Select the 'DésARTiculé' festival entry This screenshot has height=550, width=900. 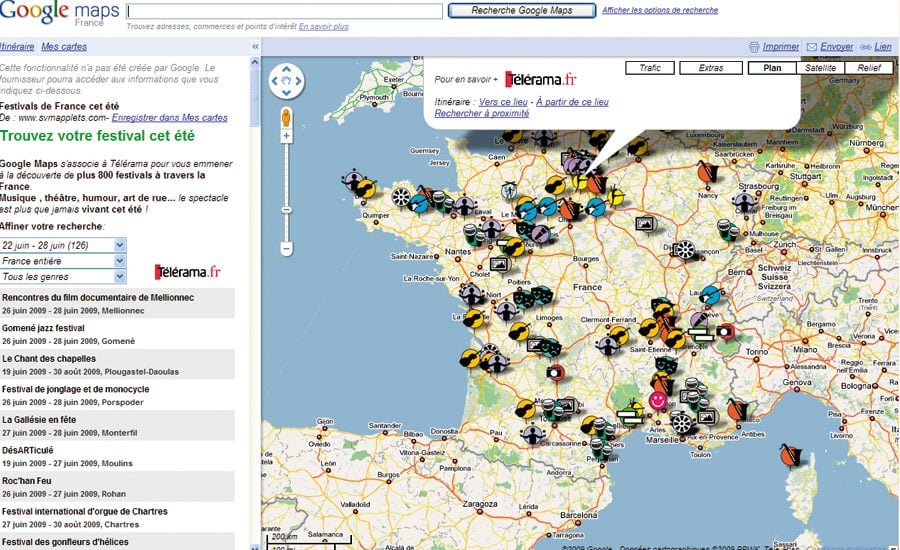117,456
